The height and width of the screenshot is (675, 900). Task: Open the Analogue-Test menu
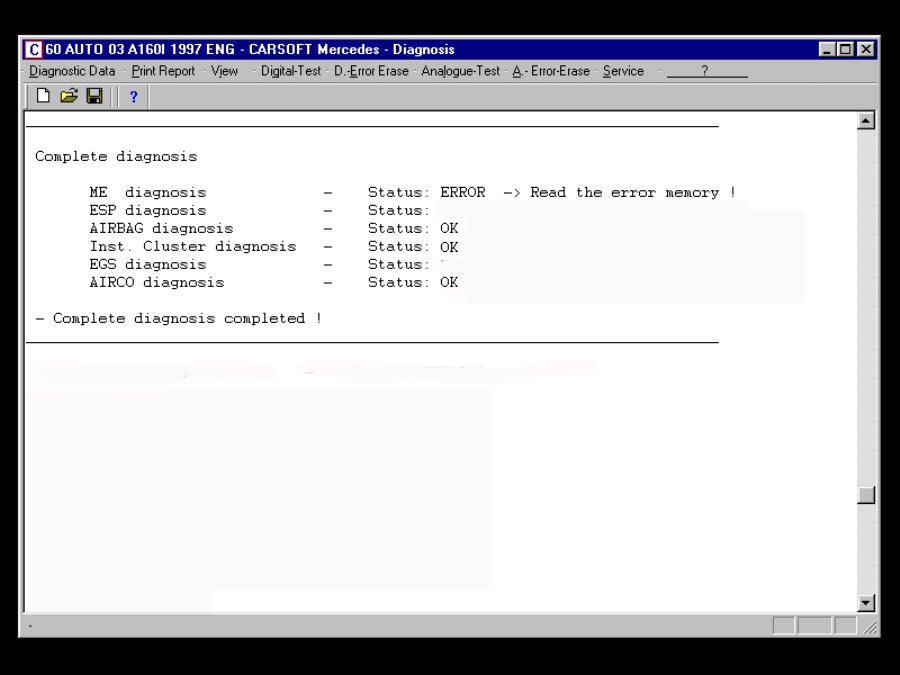point(460,71)
